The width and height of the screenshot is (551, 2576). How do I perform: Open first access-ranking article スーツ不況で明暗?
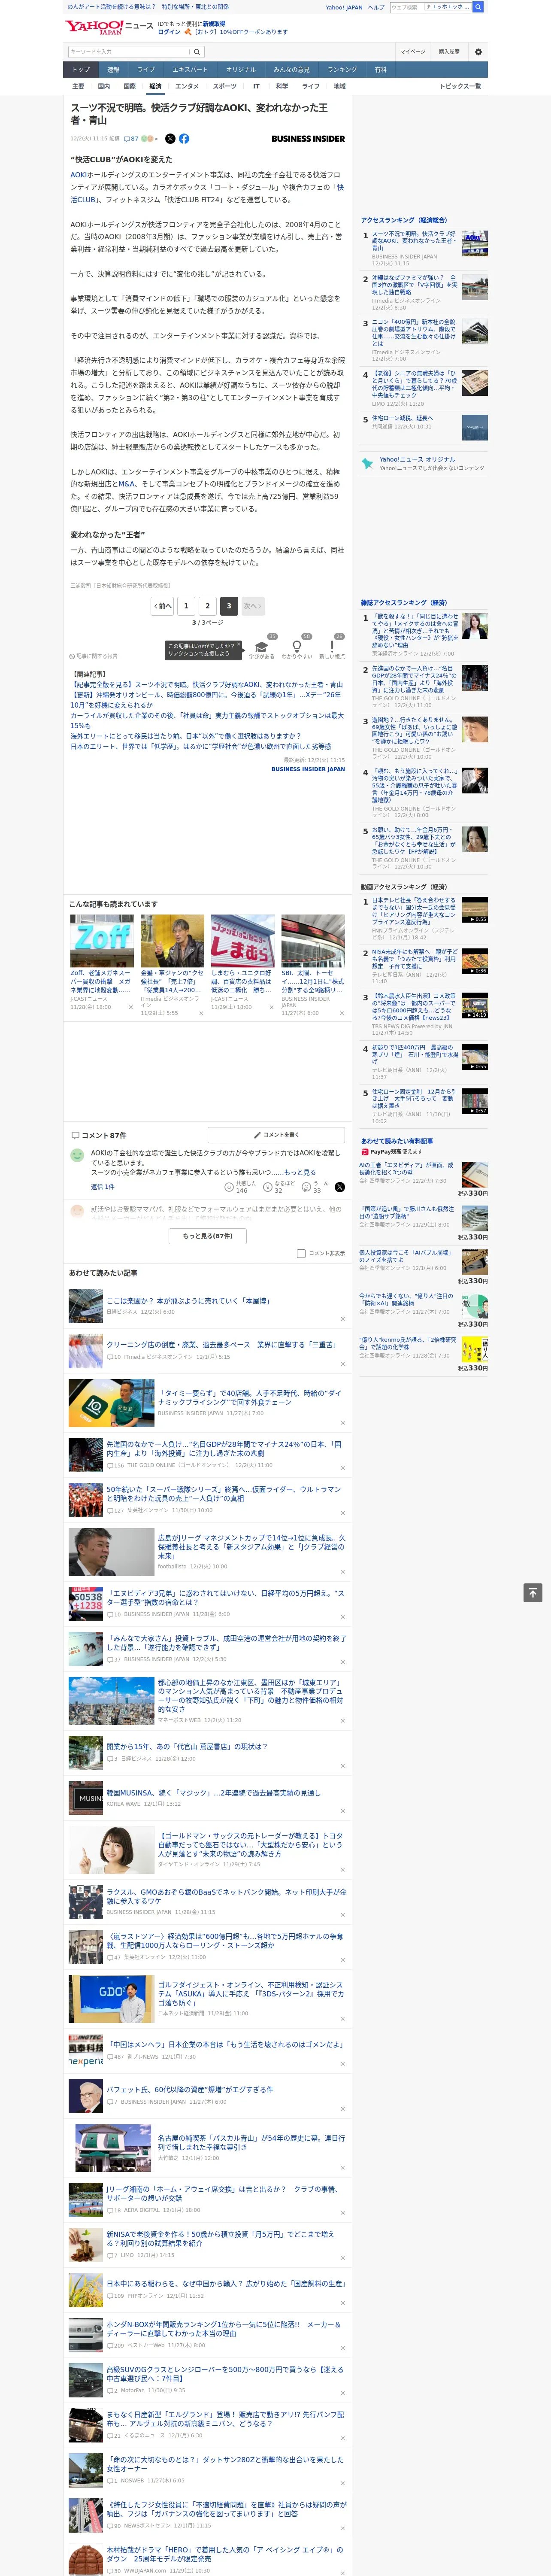click(414, 241)
